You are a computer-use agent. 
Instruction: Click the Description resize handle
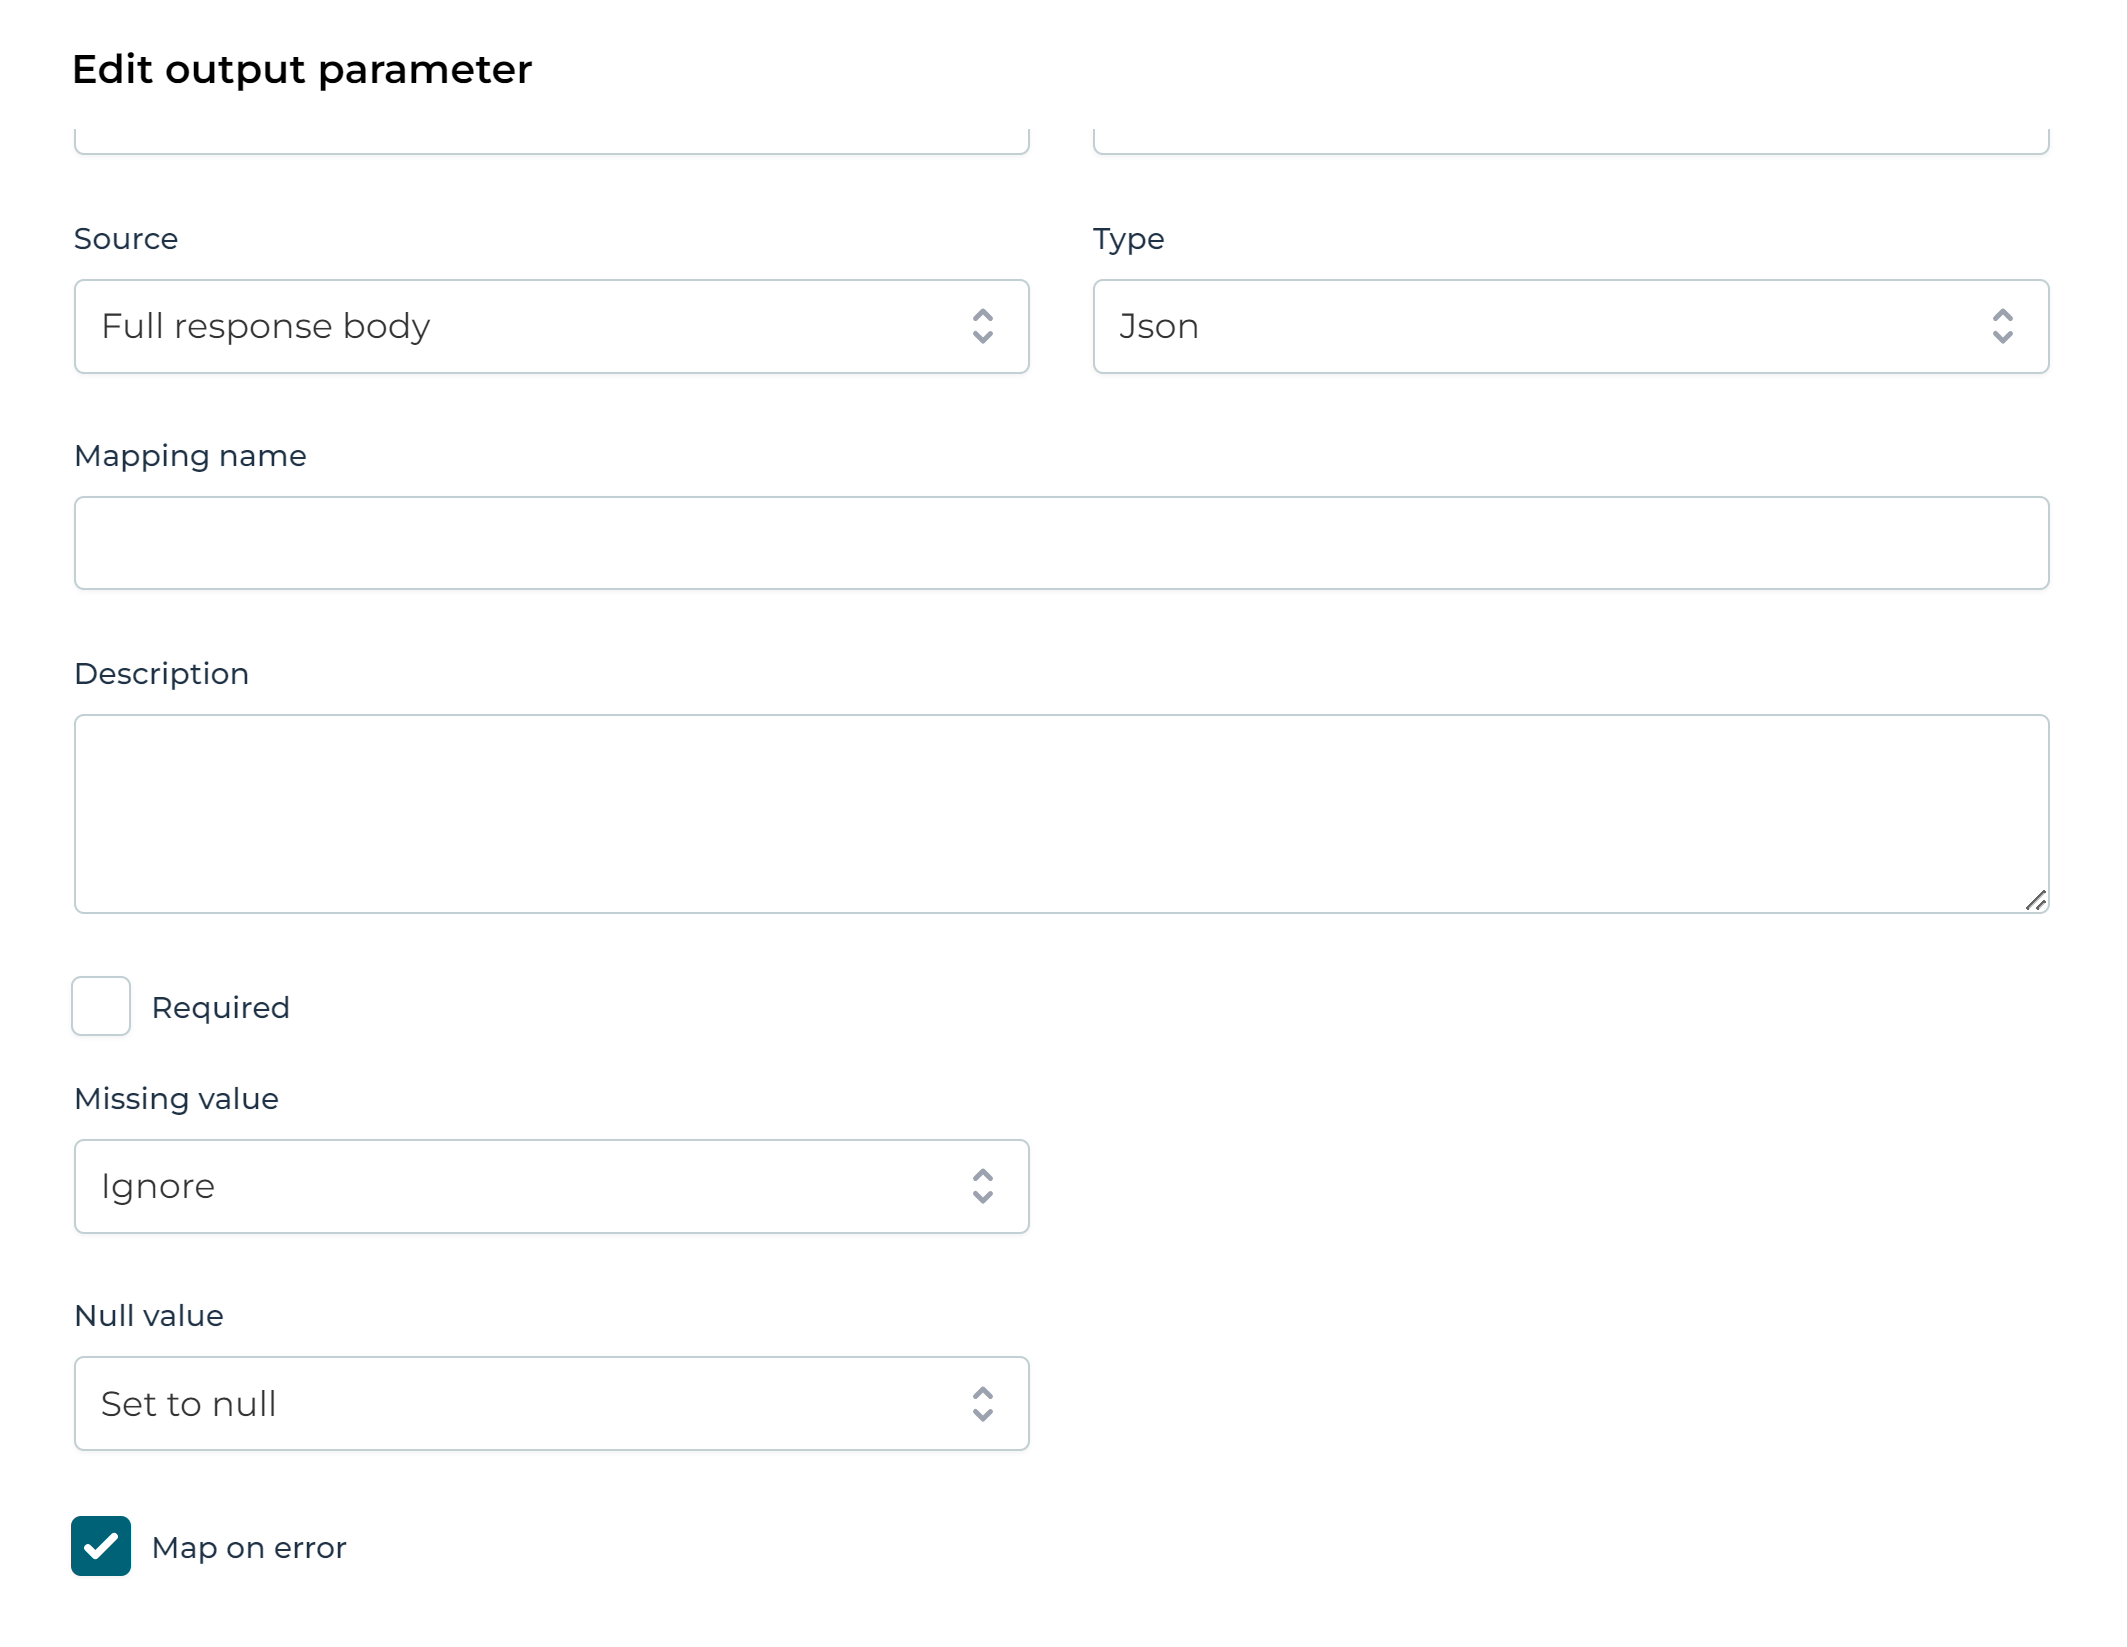2035,900
